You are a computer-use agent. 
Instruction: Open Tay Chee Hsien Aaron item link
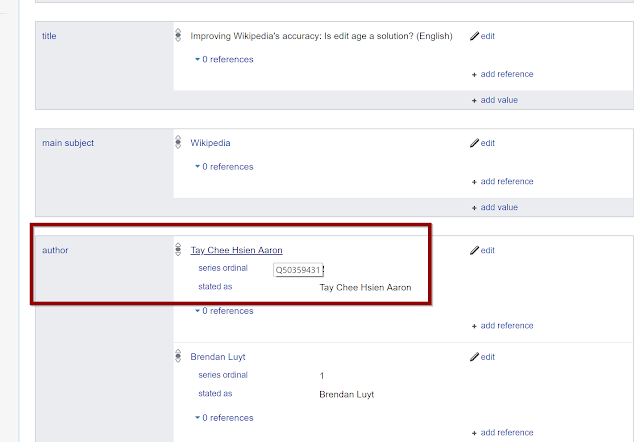pos(236,250)
